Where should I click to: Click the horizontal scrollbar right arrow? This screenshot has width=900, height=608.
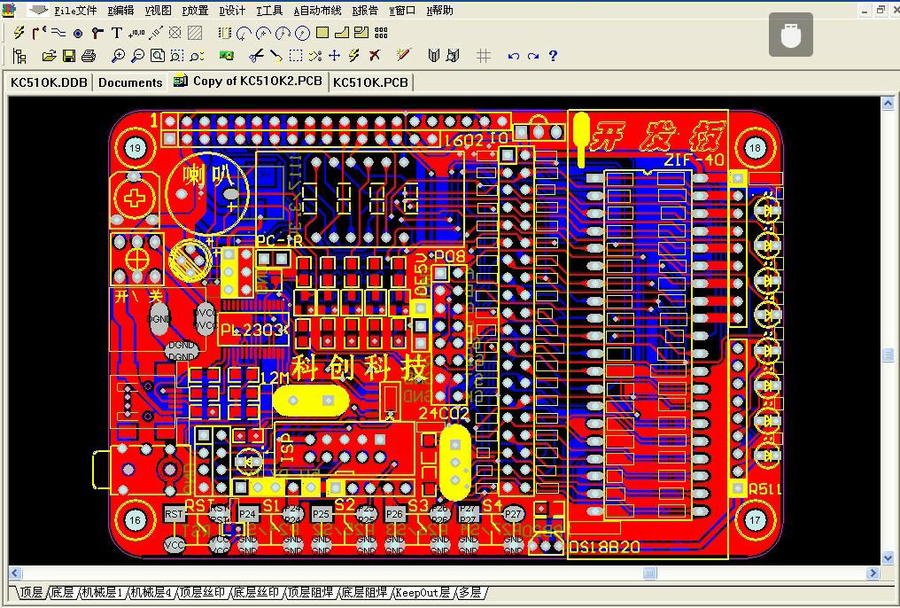(x=873, y=573)
